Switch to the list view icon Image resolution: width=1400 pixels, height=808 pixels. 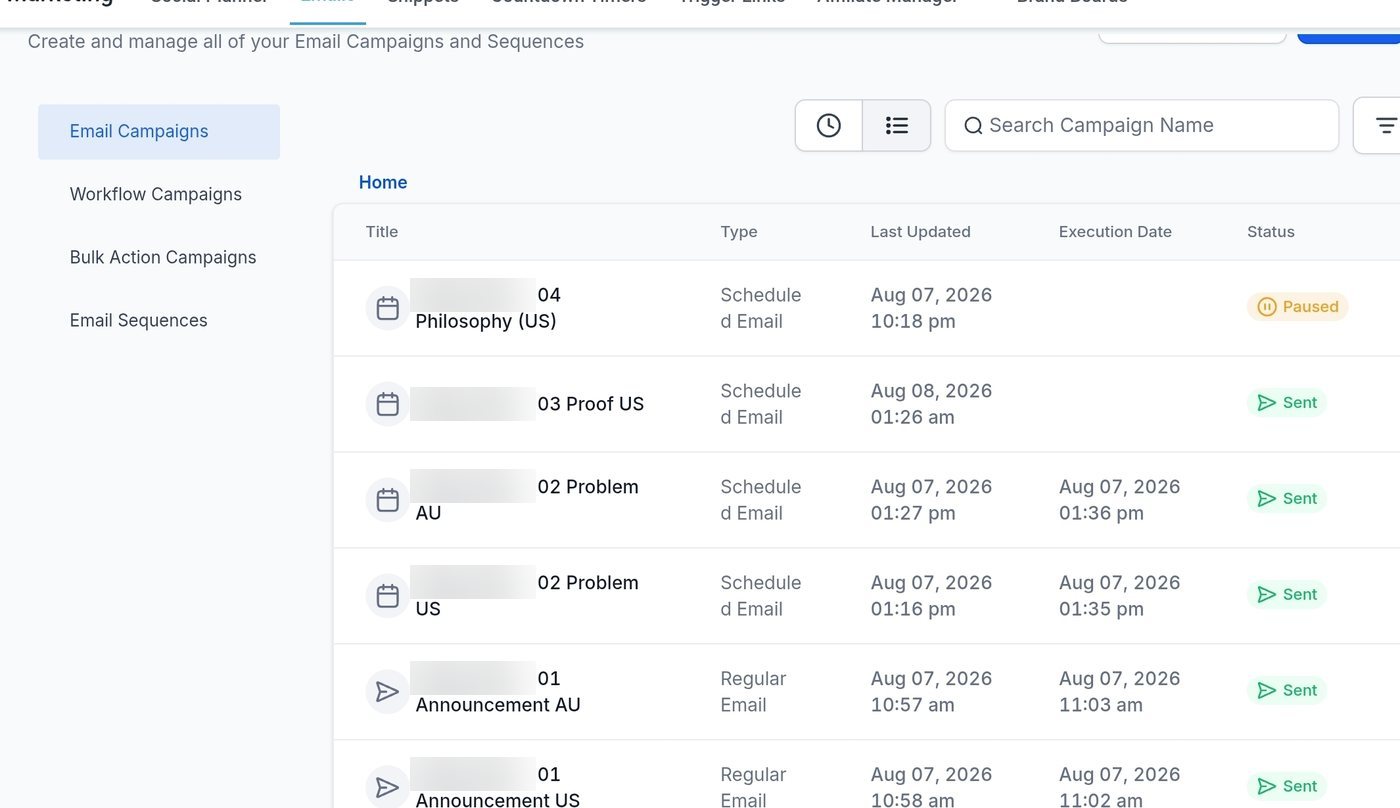[897, 126]
